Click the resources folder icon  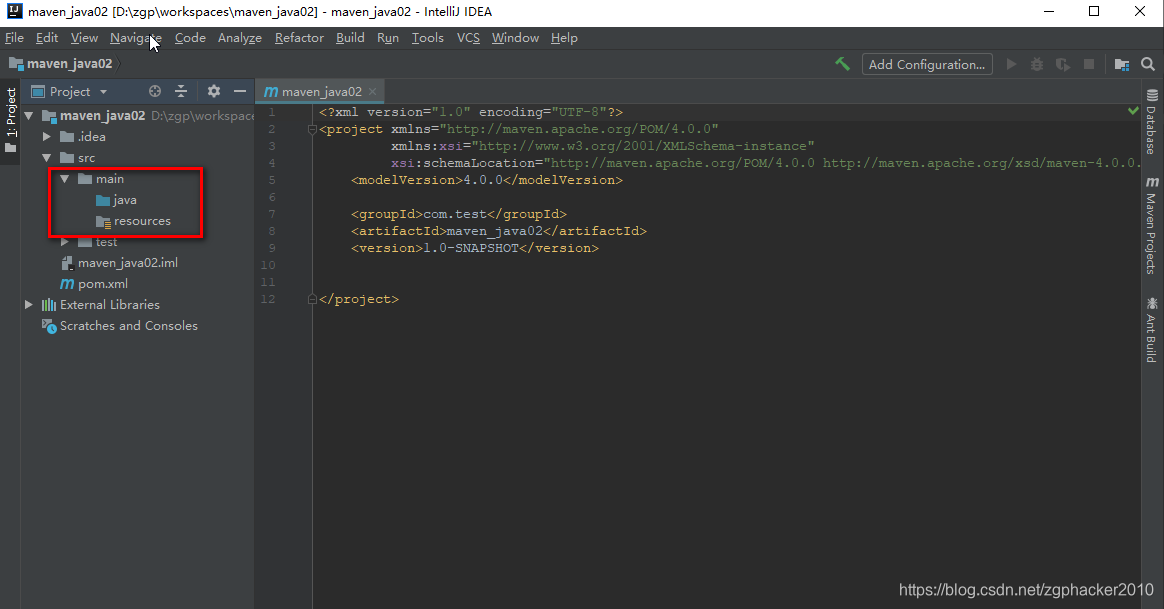coord(103,221)
